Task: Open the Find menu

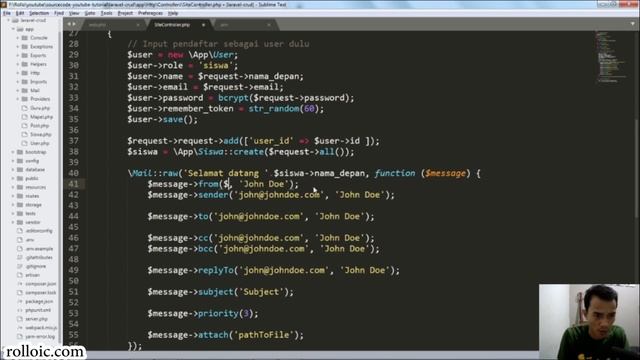Action: [59, 13]
